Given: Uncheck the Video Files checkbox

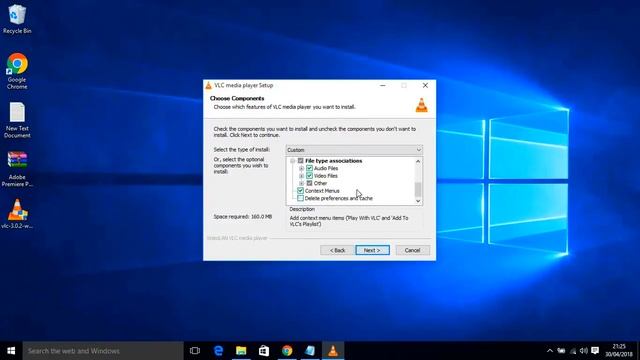Looking at the screenshot, I should click(309, 176).
